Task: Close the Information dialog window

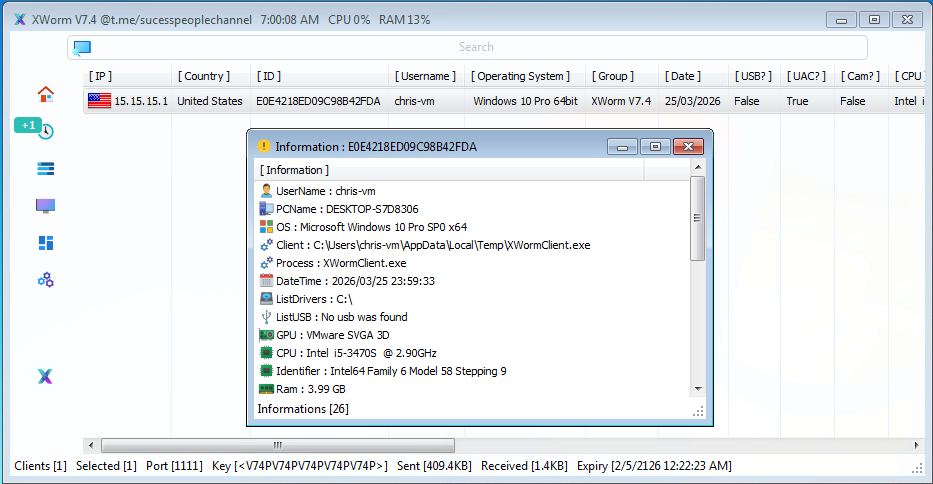Action: 688,146
